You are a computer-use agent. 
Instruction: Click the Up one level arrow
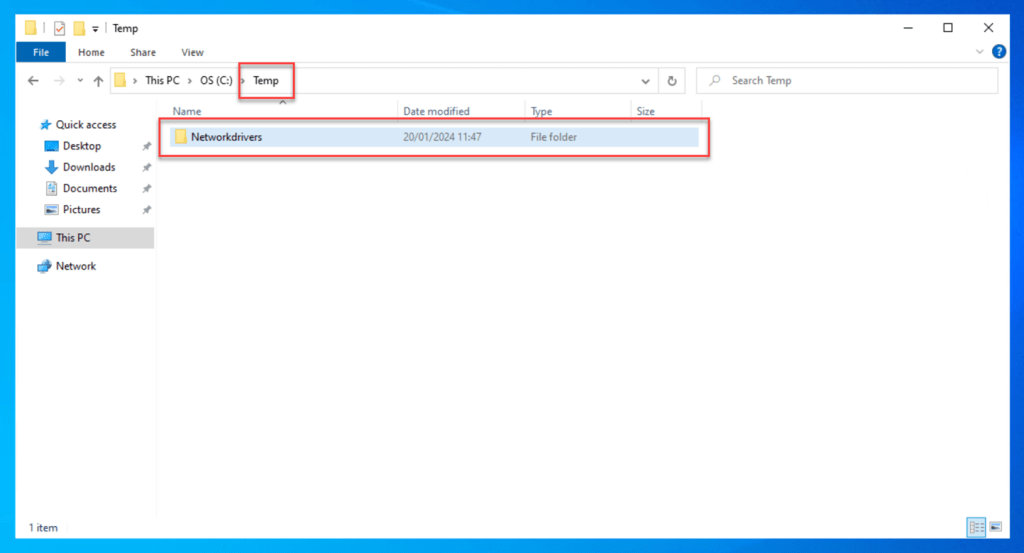coord(98,81)
